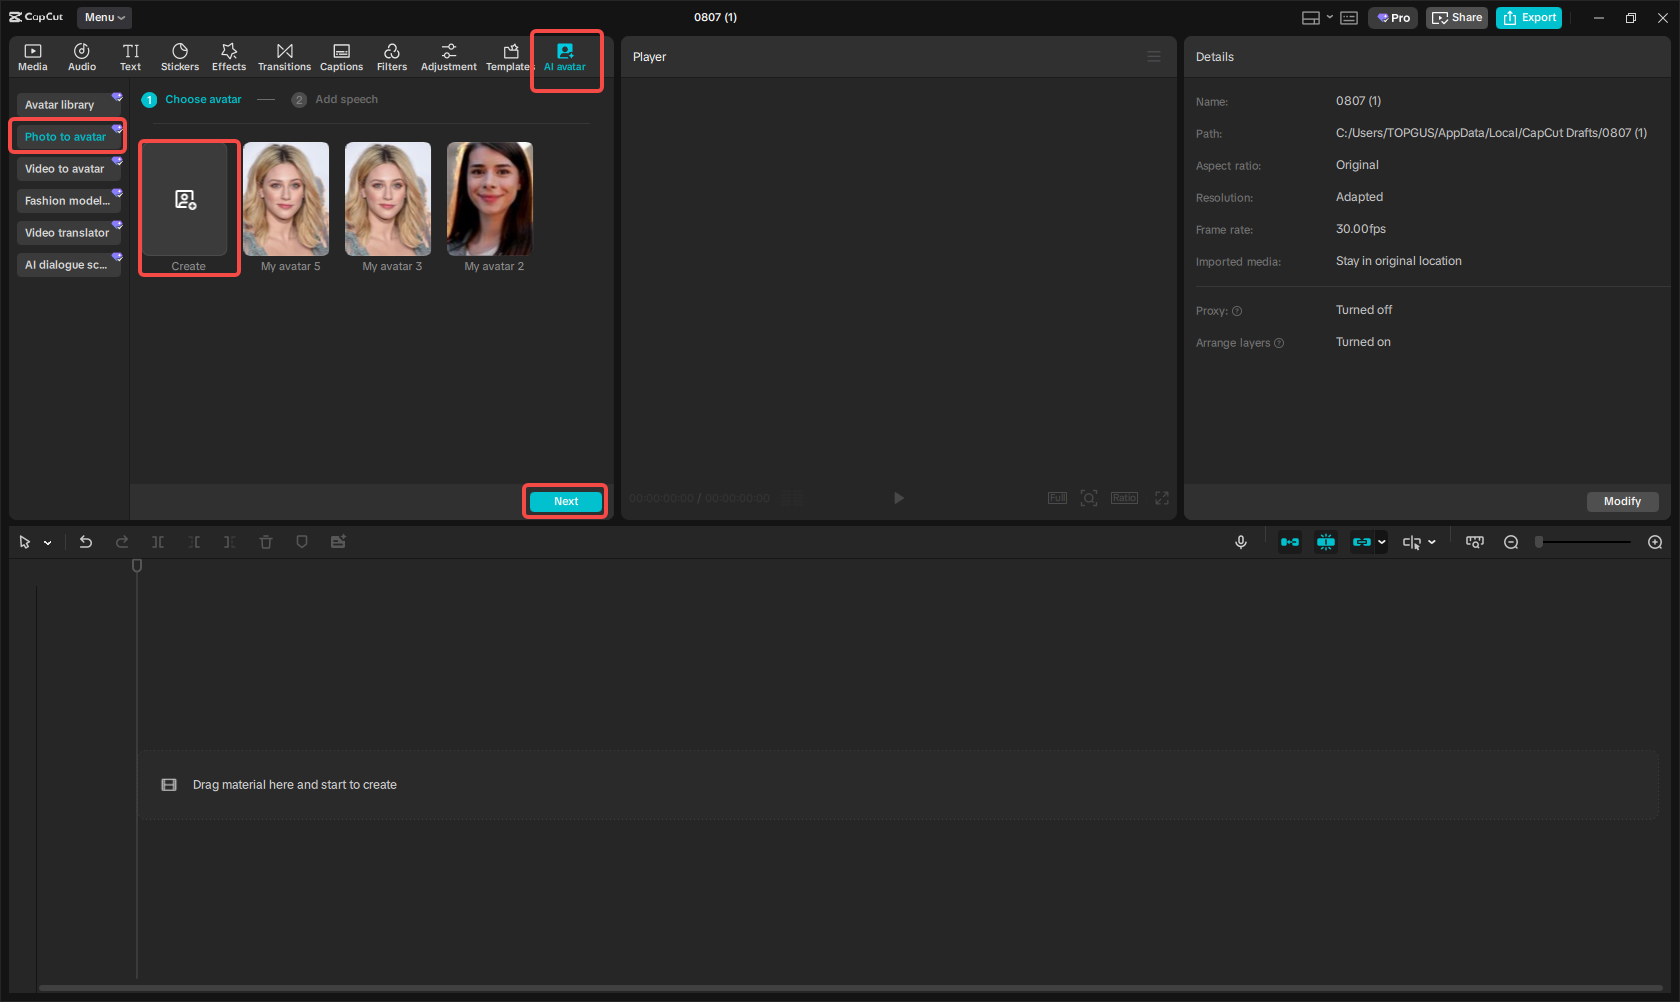
Task: Open the Templates panel
Action: (510, 57)
